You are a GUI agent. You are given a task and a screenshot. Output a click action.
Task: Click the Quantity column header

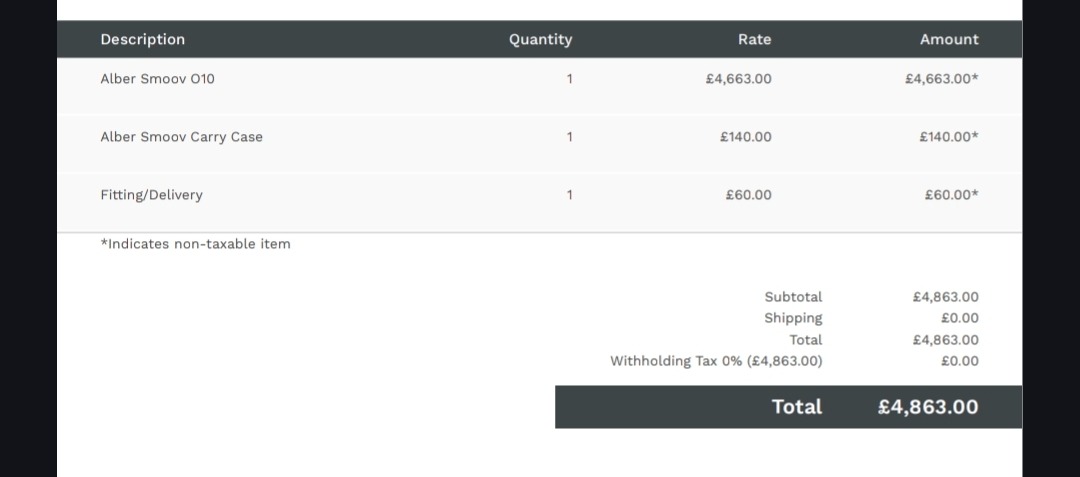pos(540,39)
